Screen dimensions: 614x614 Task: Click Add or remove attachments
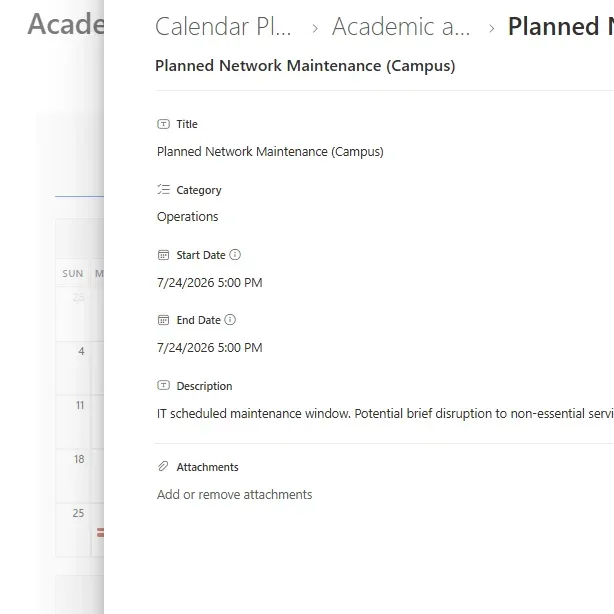pos(234,494)
